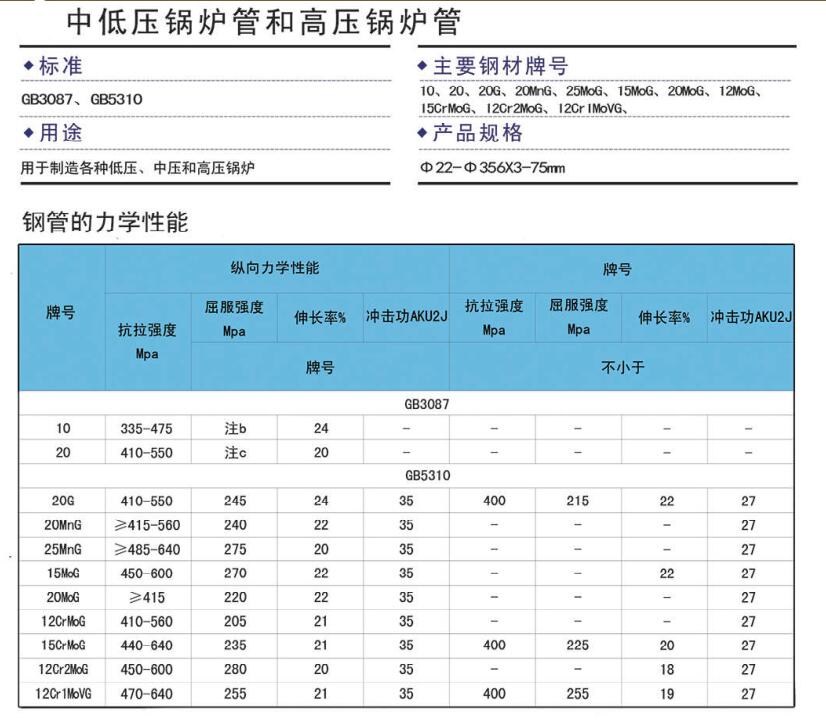Click the 12Cr1MoVG grade cell in the table

coord(63,694)
